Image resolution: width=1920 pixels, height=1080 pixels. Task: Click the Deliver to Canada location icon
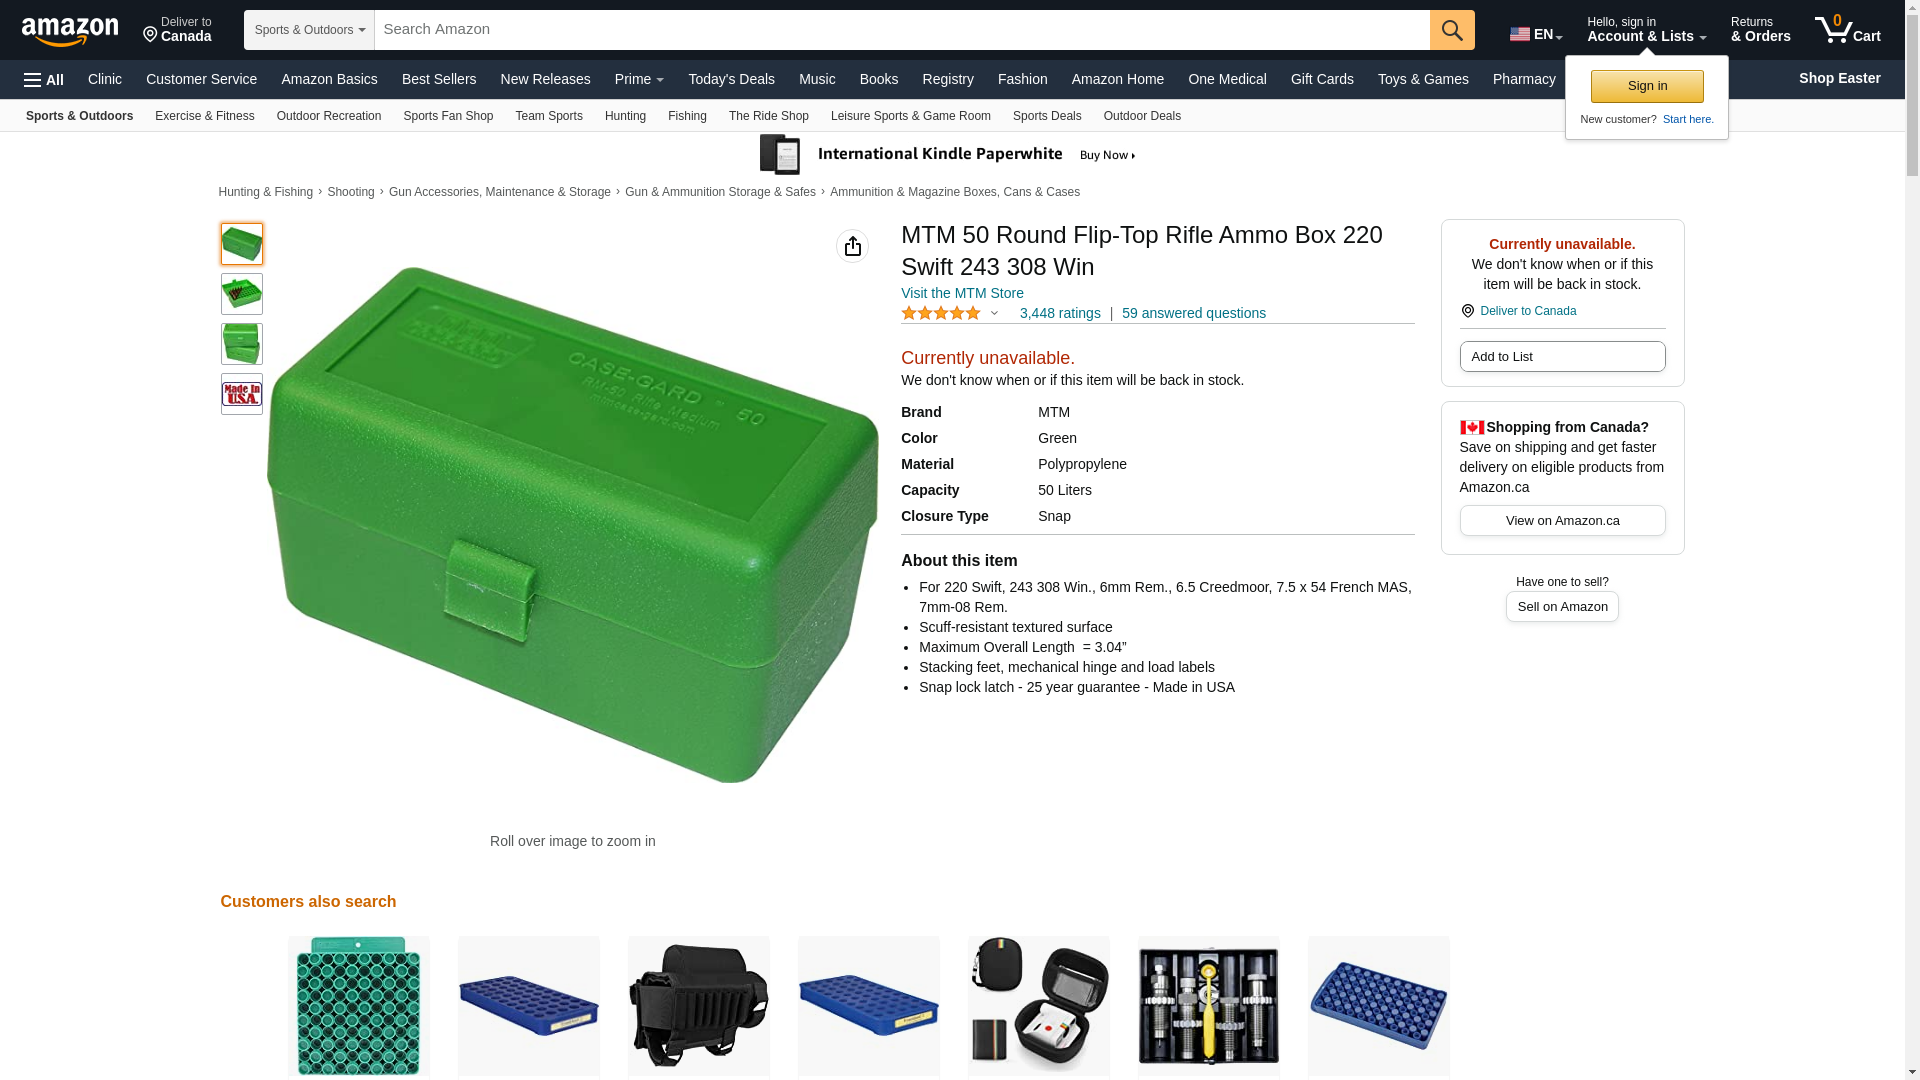(x=150, y=35)
